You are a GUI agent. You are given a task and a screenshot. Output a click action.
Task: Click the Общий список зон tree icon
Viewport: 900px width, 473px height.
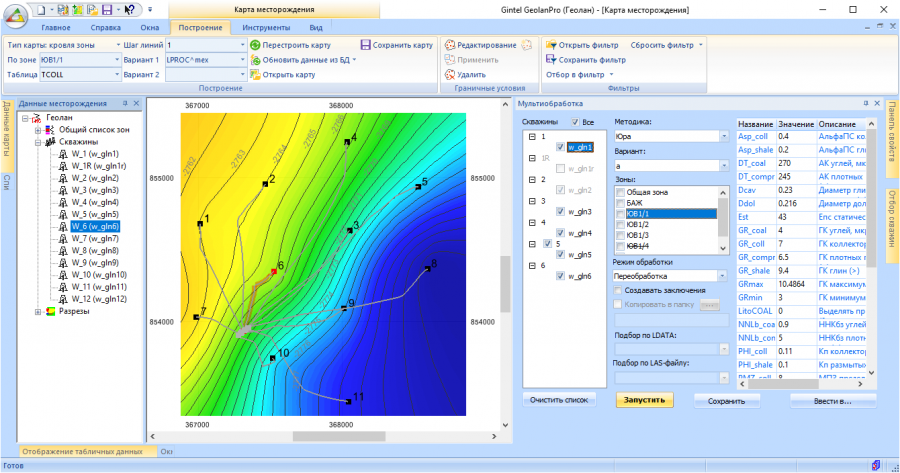point(49,130)
